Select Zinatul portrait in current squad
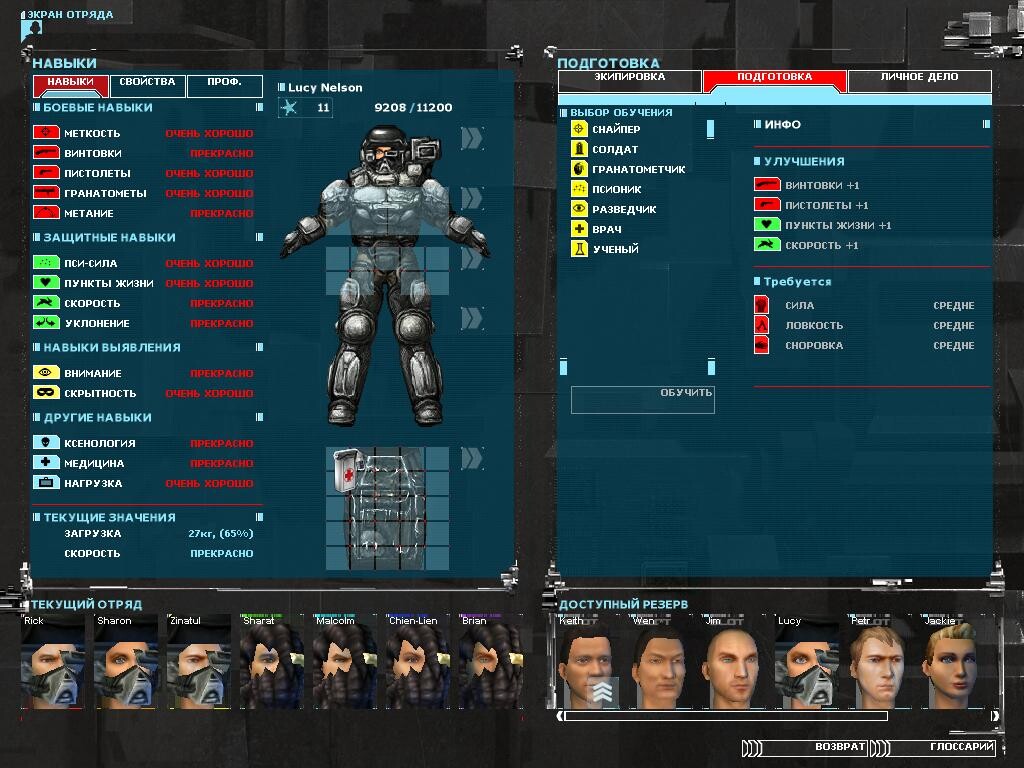 click(x=199, y=661)
